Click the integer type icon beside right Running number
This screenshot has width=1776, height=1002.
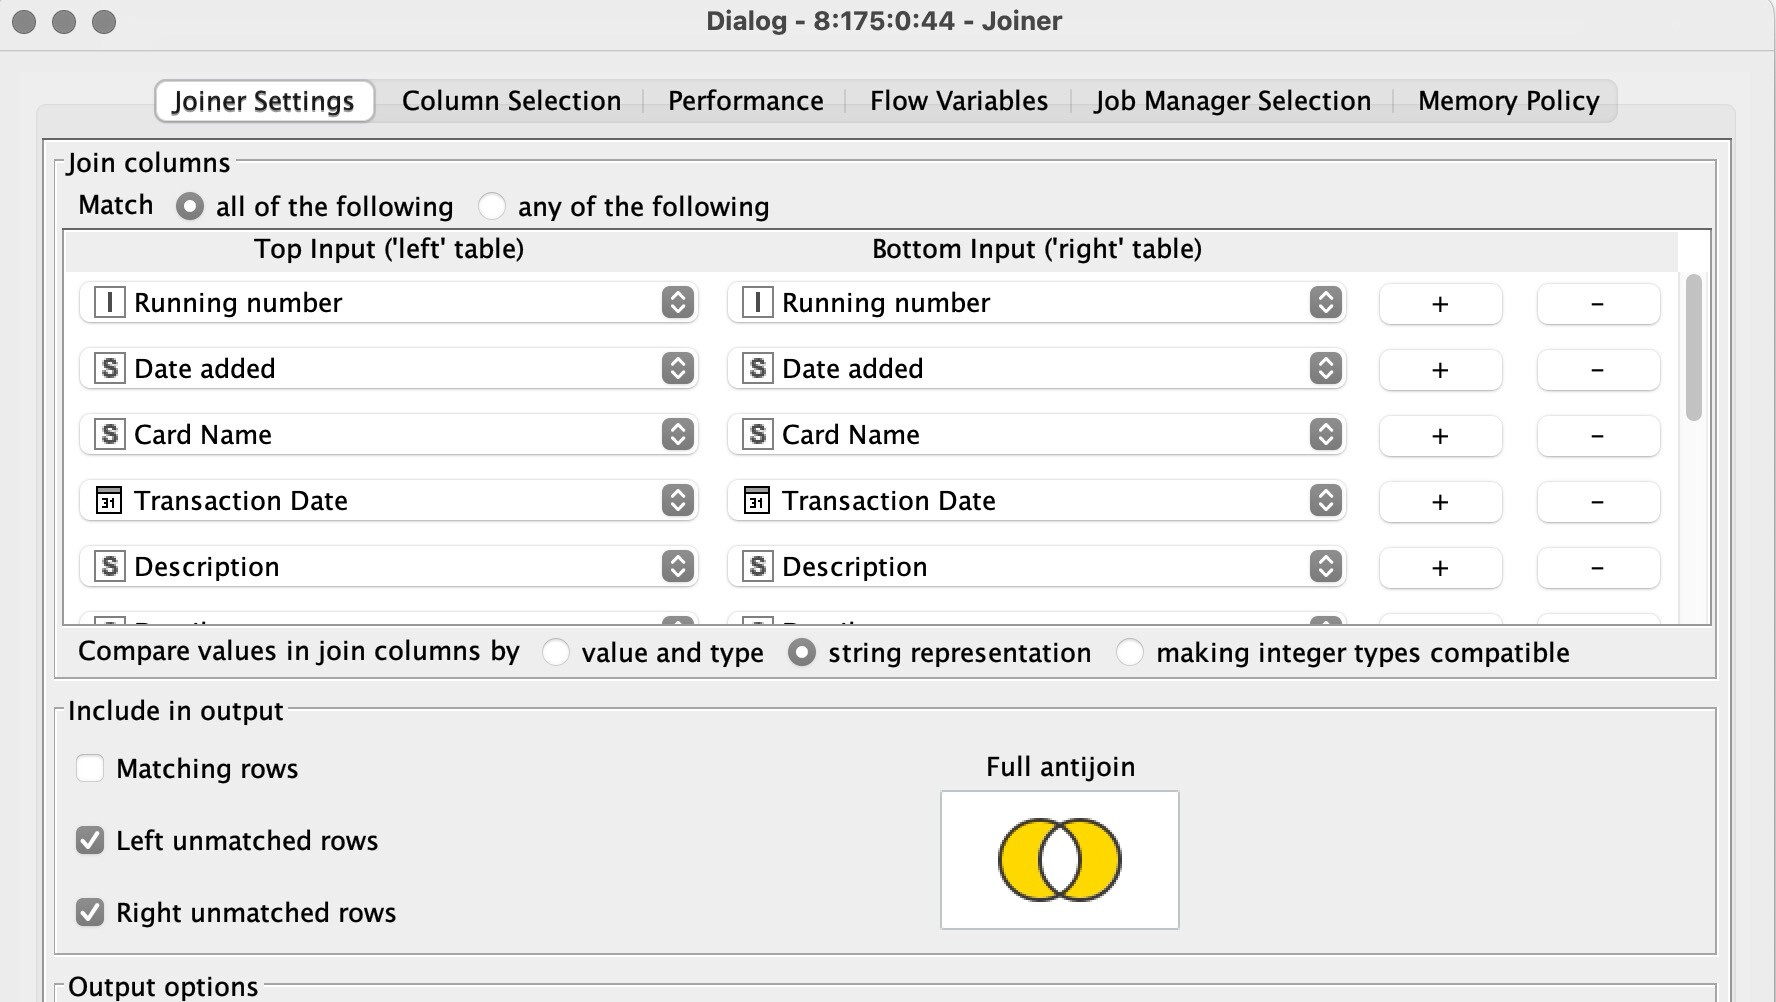(x=755, y=302)
